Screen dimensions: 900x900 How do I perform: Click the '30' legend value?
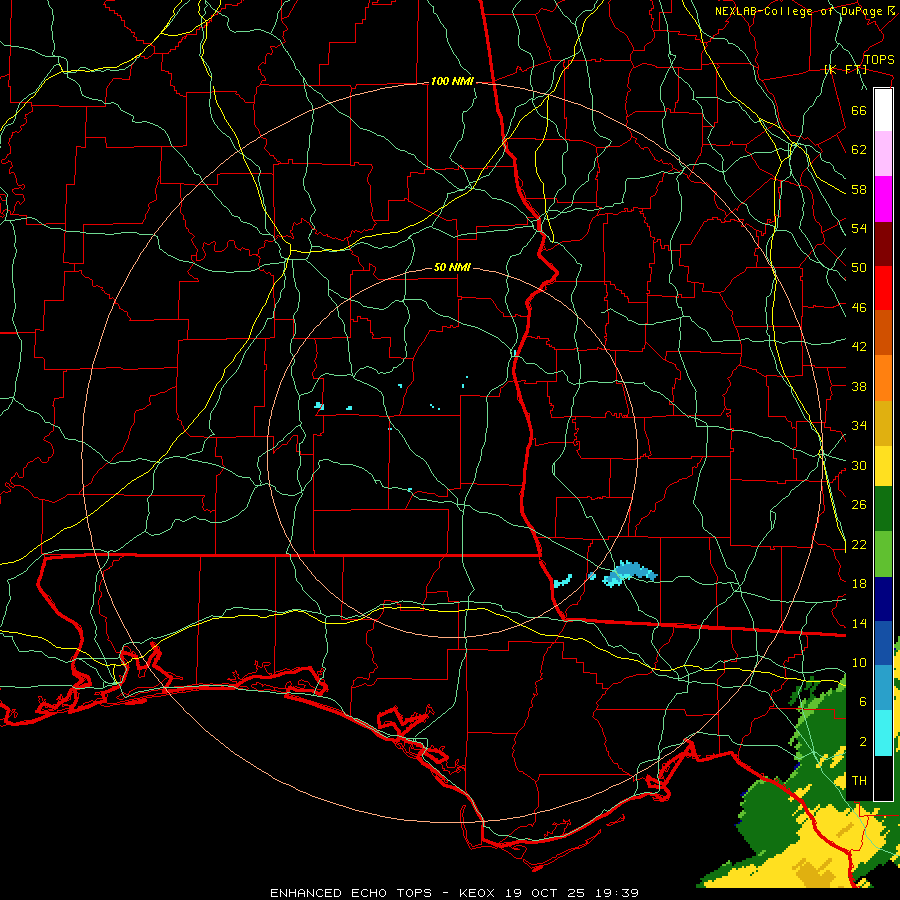point(859,465)
